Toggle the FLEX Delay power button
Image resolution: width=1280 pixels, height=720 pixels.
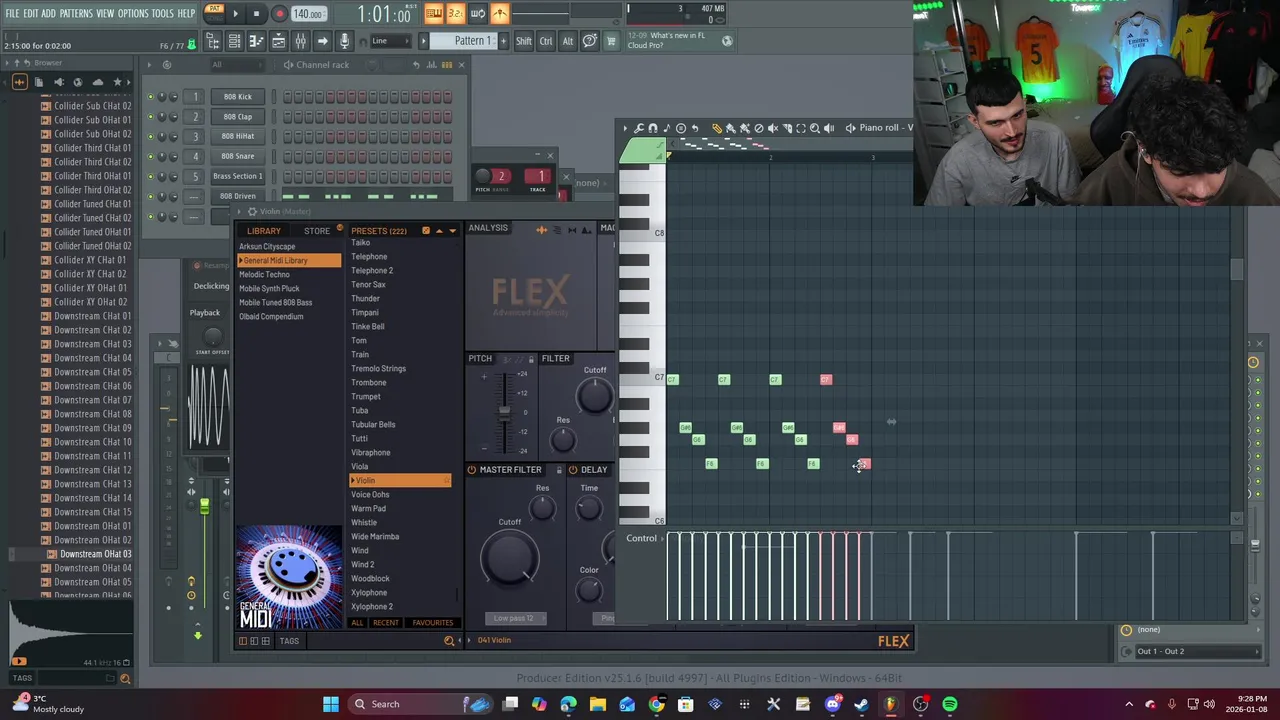click(573, 470)
